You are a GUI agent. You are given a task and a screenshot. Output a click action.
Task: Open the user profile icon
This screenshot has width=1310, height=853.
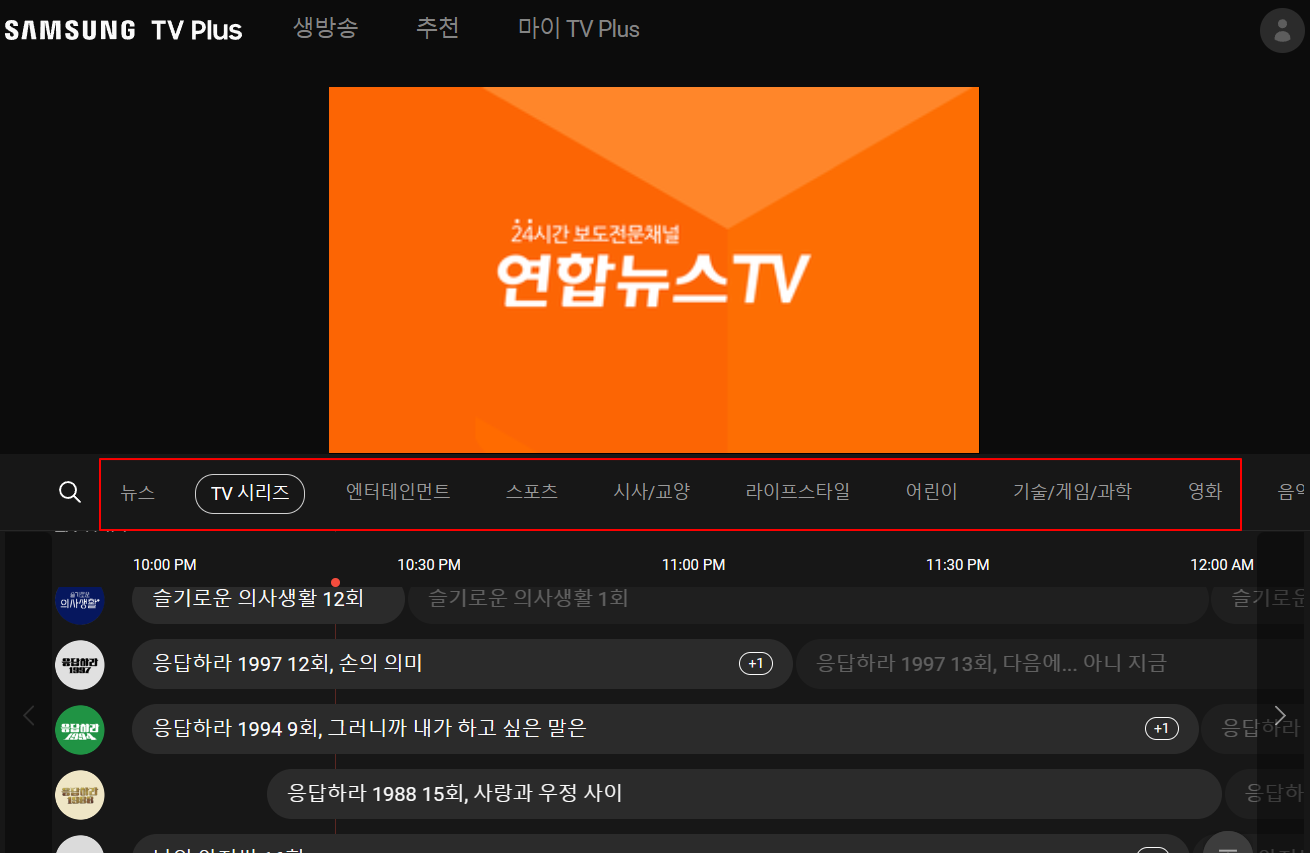tap(1282, 30)
